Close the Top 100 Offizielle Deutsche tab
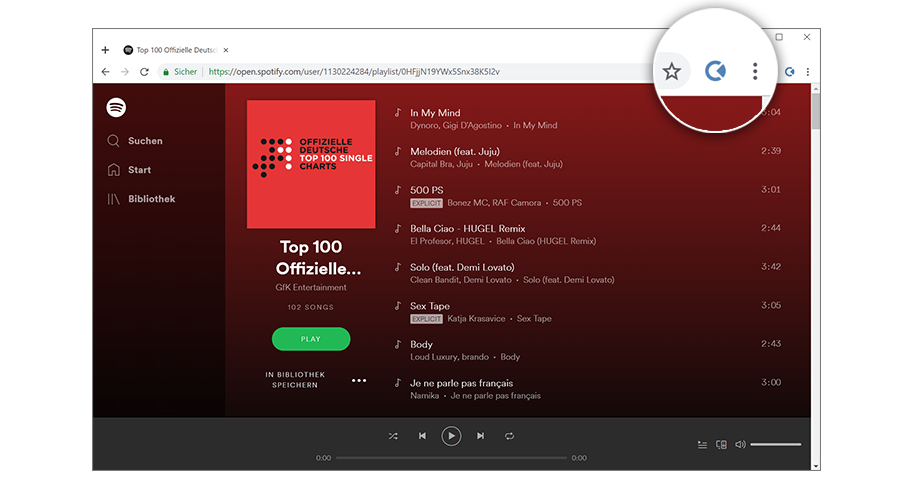900x500 pixels. coord(226,50)
